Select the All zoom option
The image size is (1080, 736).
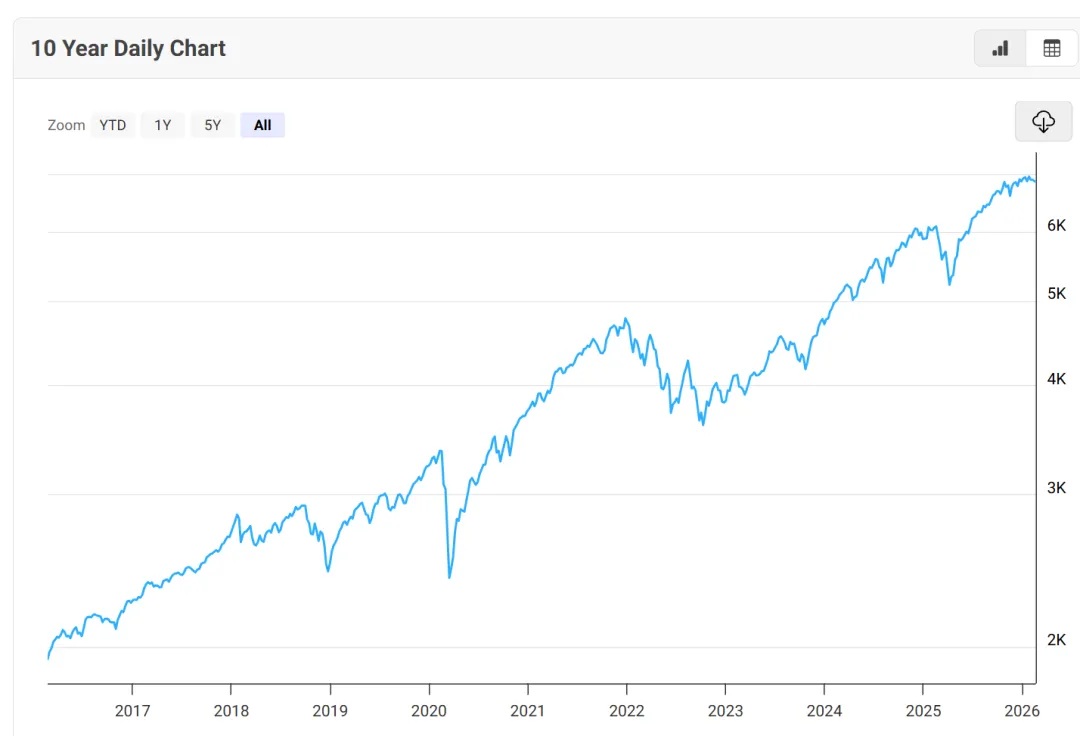coord(262,125)
